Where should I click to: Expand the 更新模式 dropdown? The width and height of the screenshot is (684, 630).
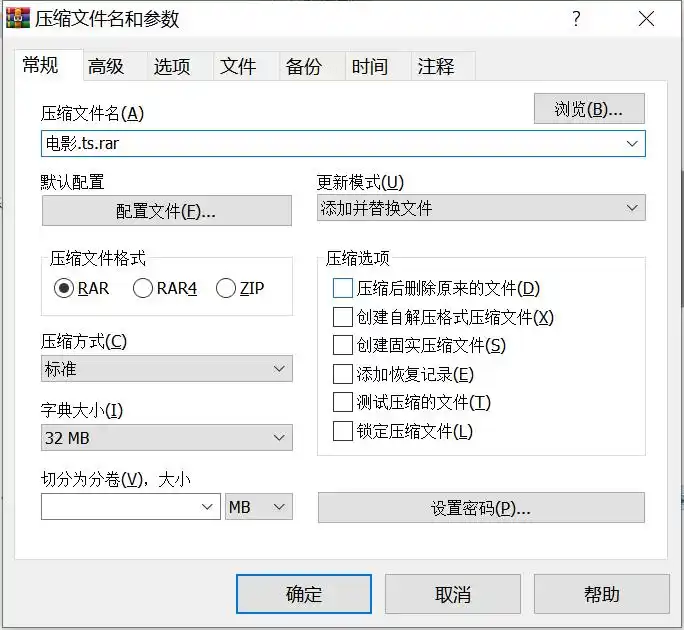point(481,208)
